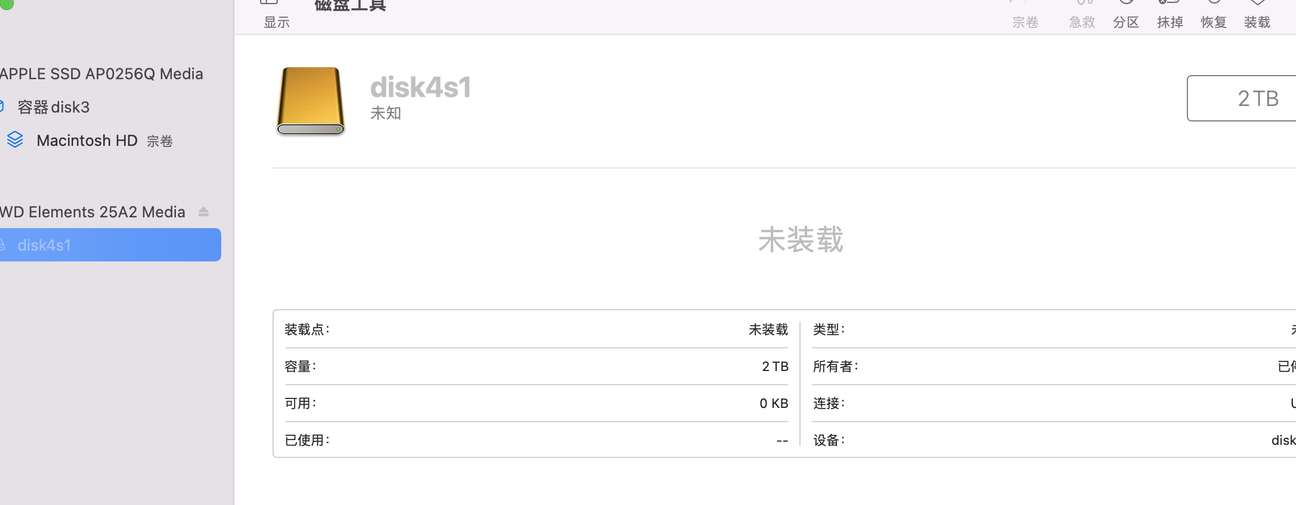Click the 2 TB capacity box
The width and height of the screenshot is (1296, 505).
[1241, 98]
